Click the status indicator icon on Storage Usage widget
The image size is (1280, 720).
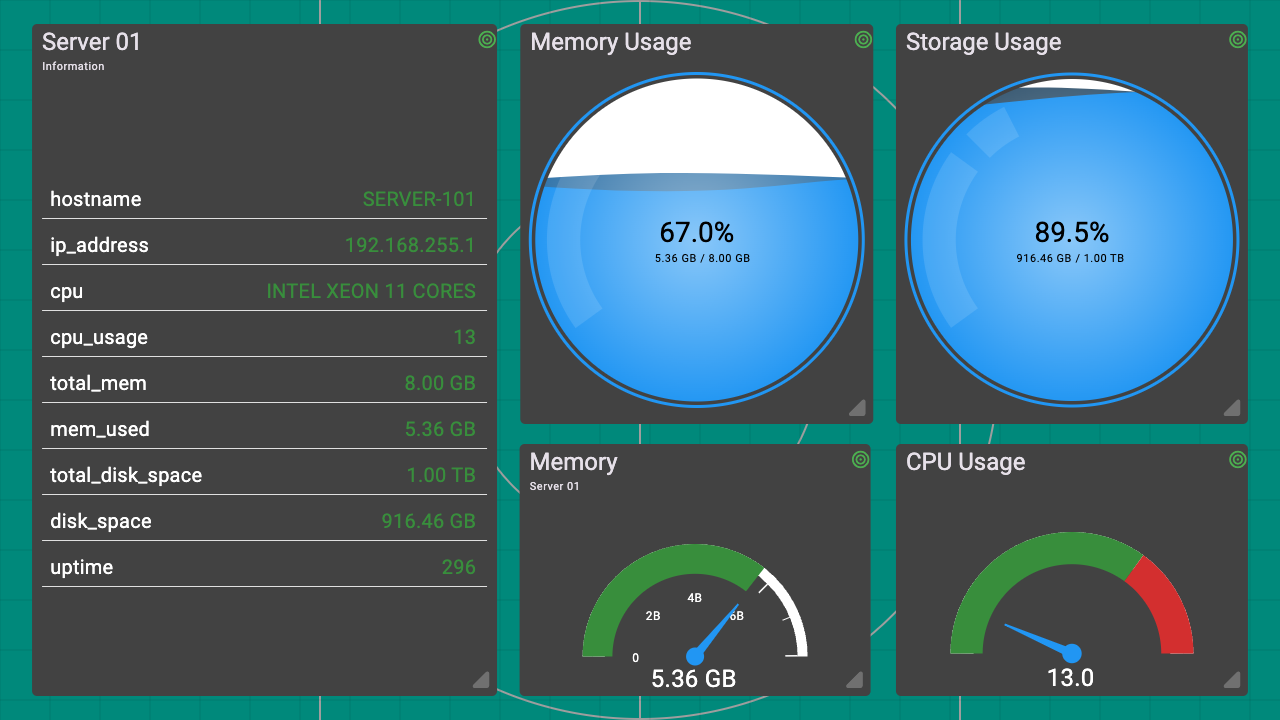point(1237,40)
